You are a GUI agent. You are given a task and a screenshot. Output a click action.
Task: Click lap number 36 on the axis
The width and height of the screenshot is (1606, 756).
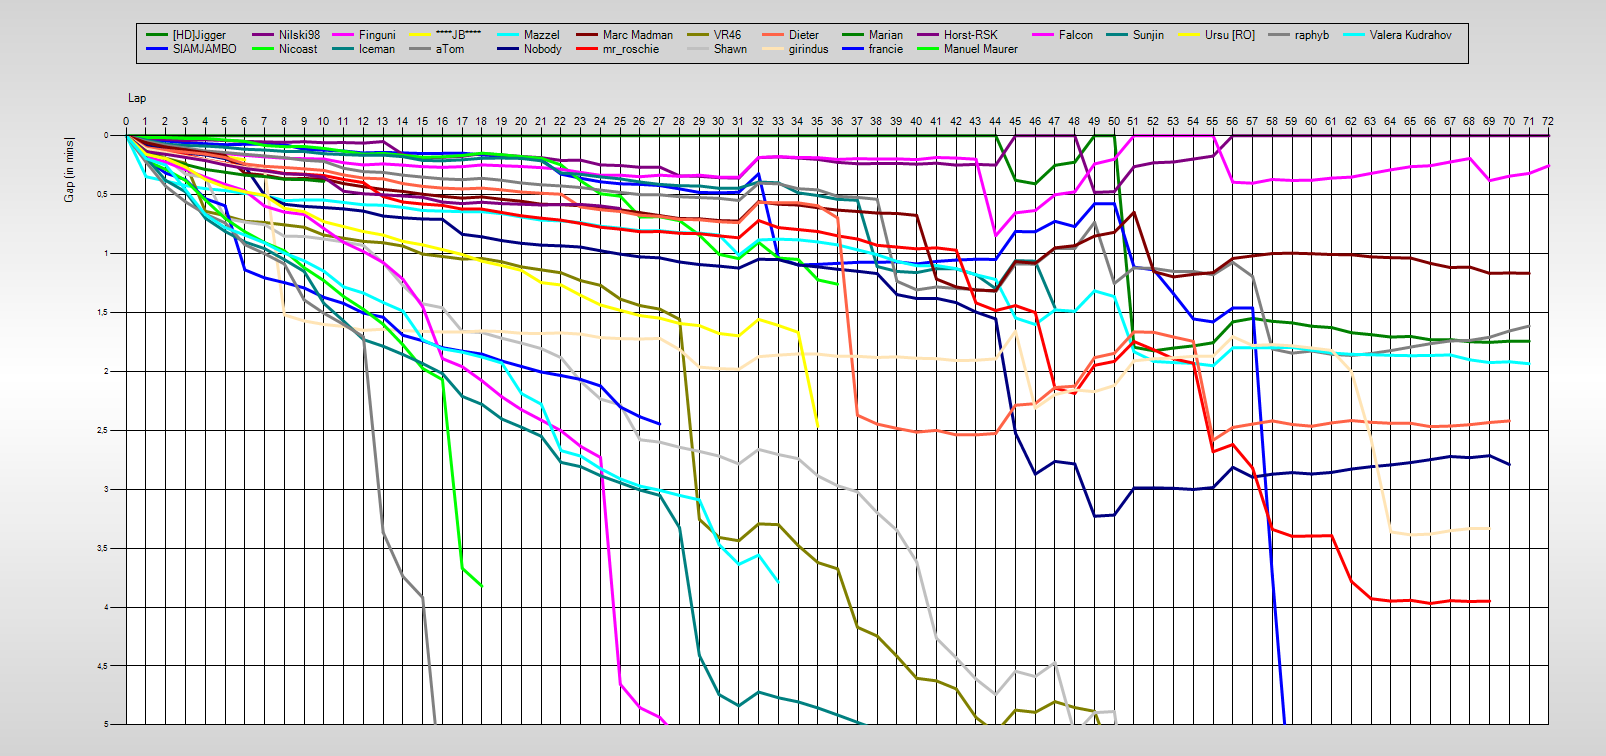pyautogui.click(x=837, y=121)
